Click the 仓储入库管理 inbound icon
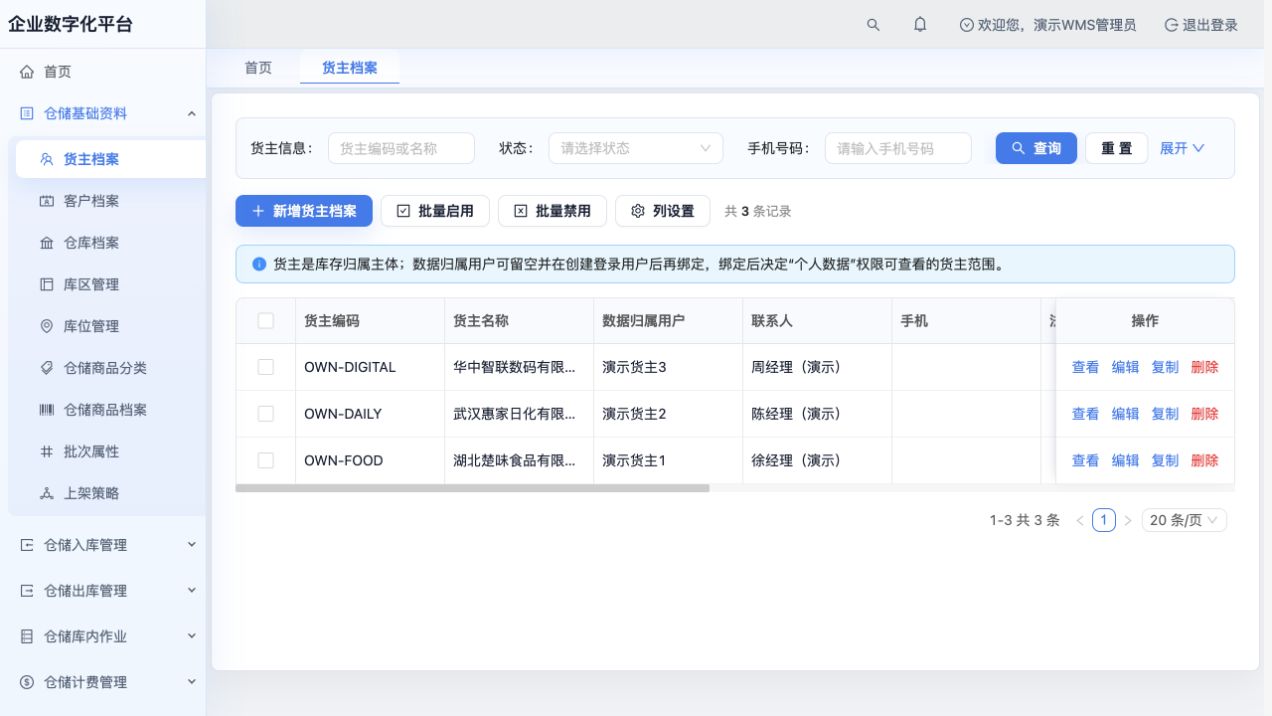The image size is (1272, 716). (27, 545)
